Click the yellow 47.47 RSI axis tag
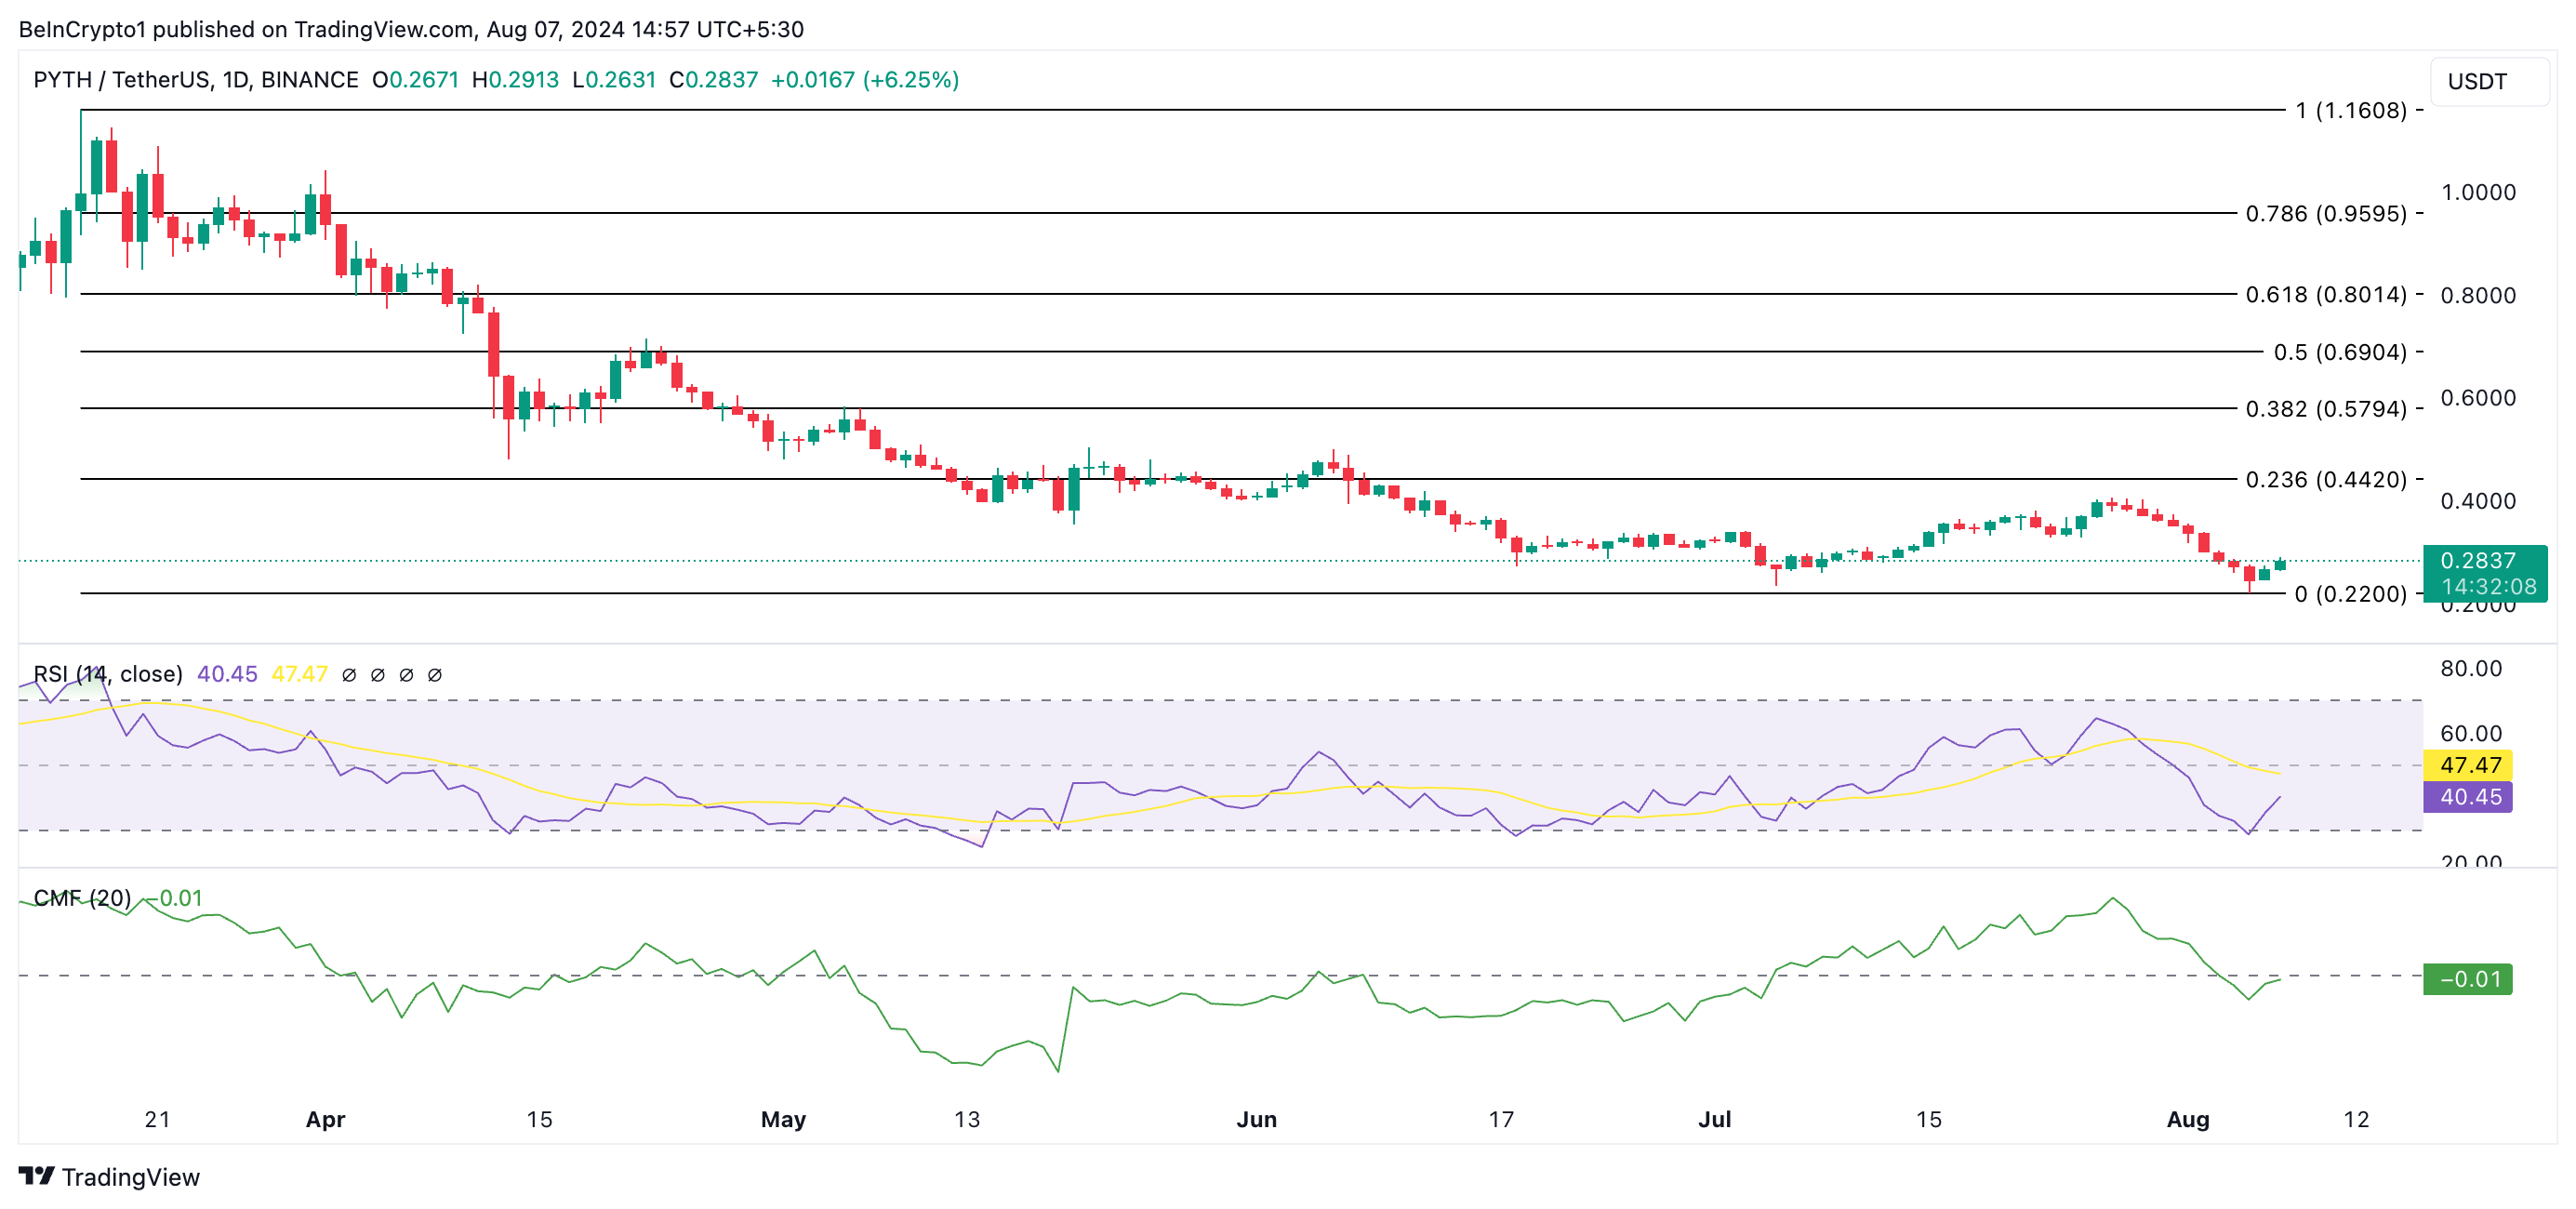Screen dimensions: 2576x1209 click(x=2470, y=765)
